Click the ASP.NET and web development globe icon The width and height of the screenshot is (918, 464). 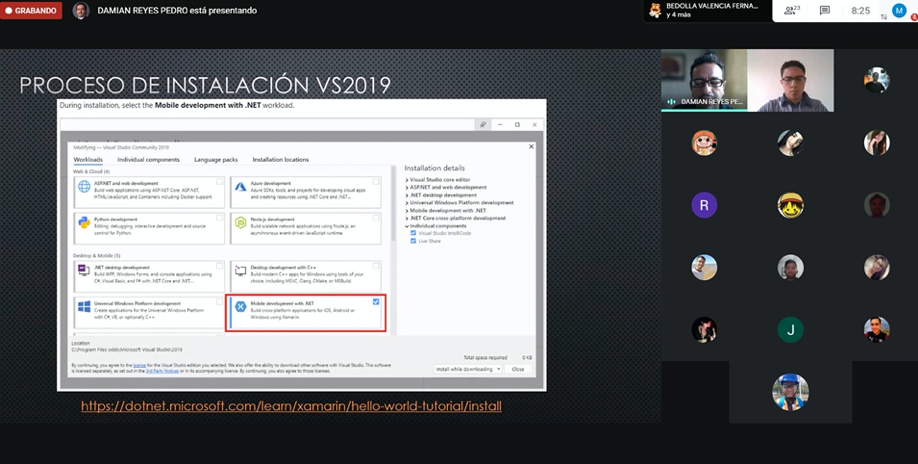84,187
